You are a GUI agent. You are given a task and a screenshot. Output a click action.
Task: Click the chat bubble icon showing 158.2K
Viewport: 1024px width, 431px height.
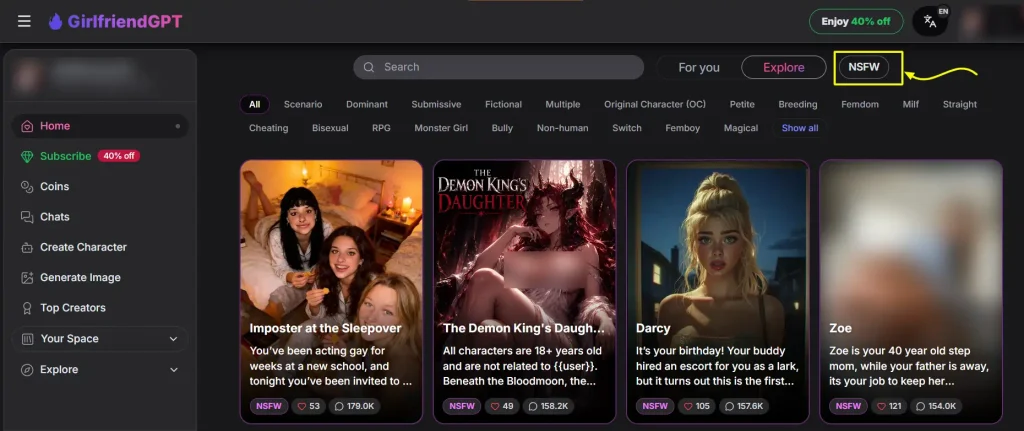(x=532, y=406)
